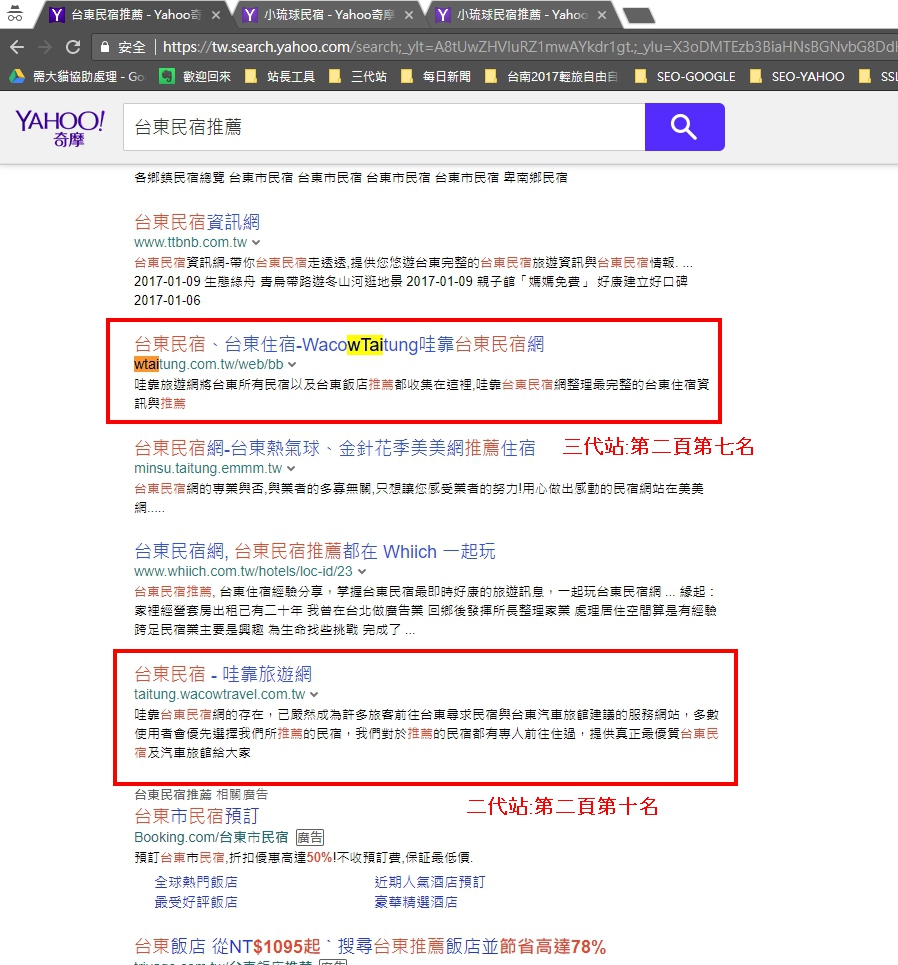Click the minsu.taitung.emmm.tw URL text
Image resolution: width=898 pixels, height=965 pixels.
click(208, 468)
